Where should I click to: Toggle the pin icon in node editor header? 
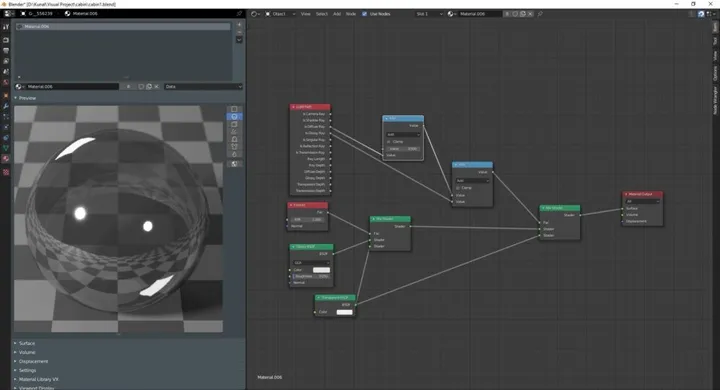coord(540,14)
